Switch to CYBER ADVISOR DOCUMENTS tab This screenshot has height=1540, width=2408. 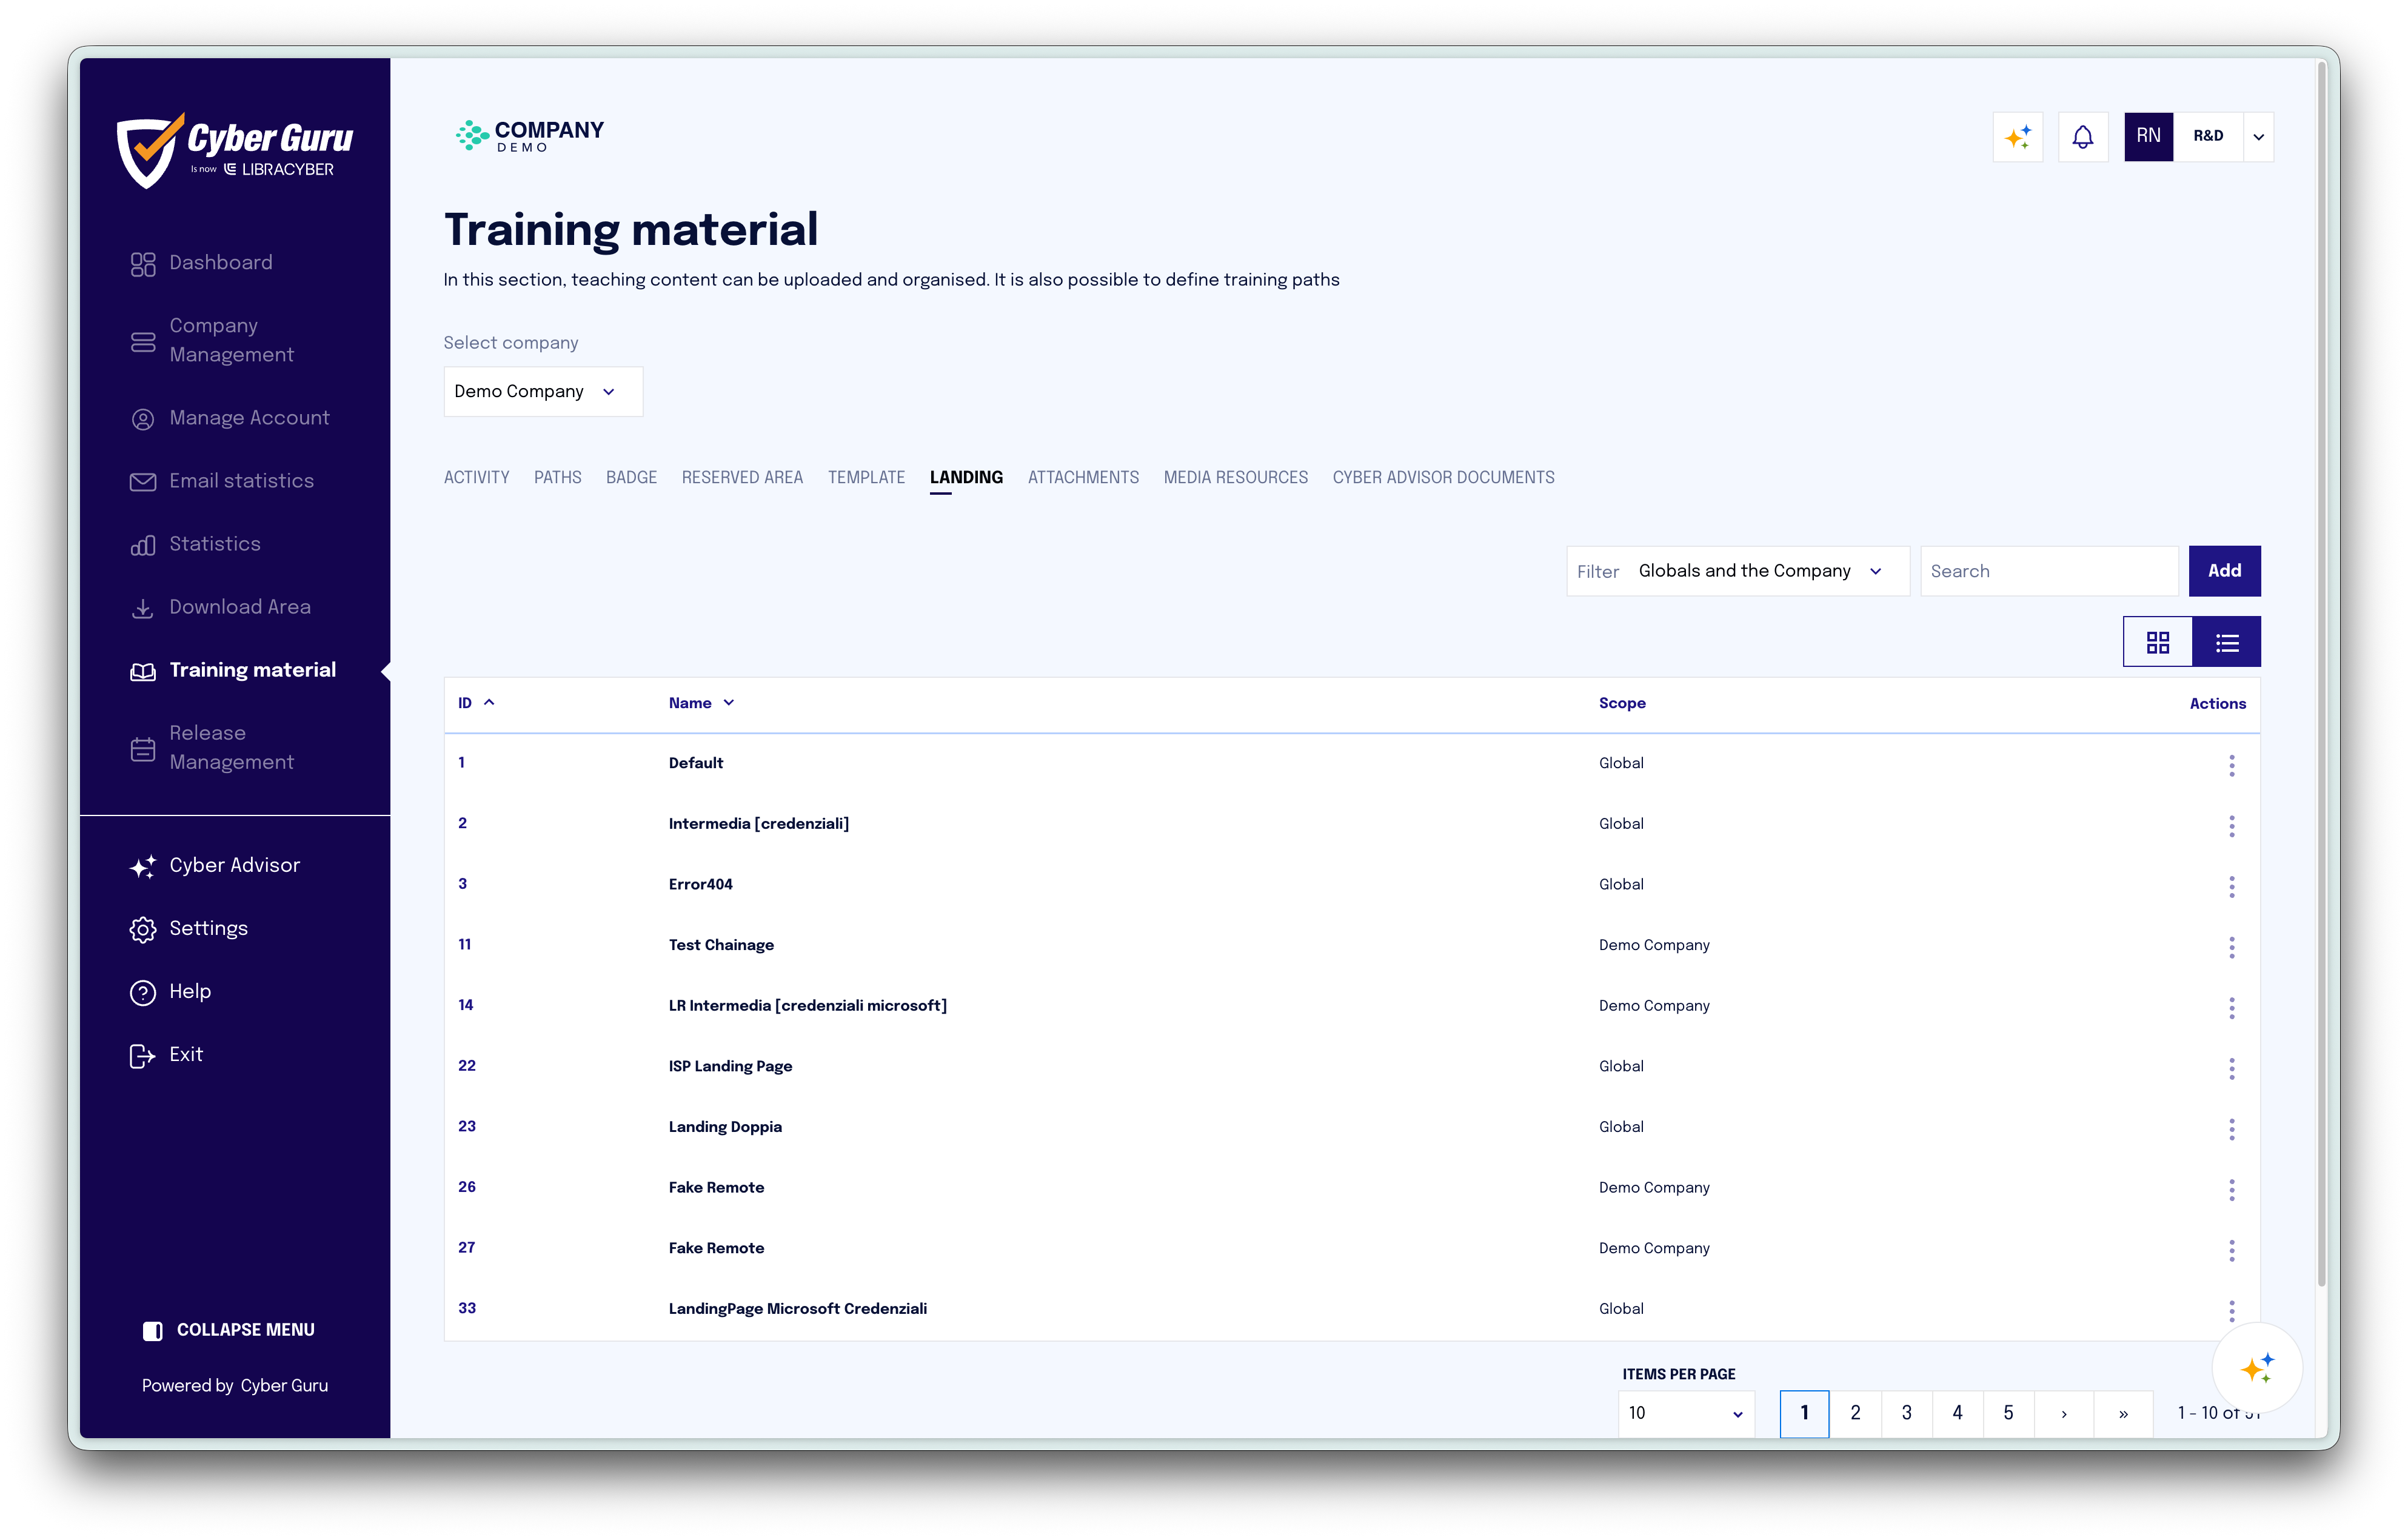[1443, 478]
